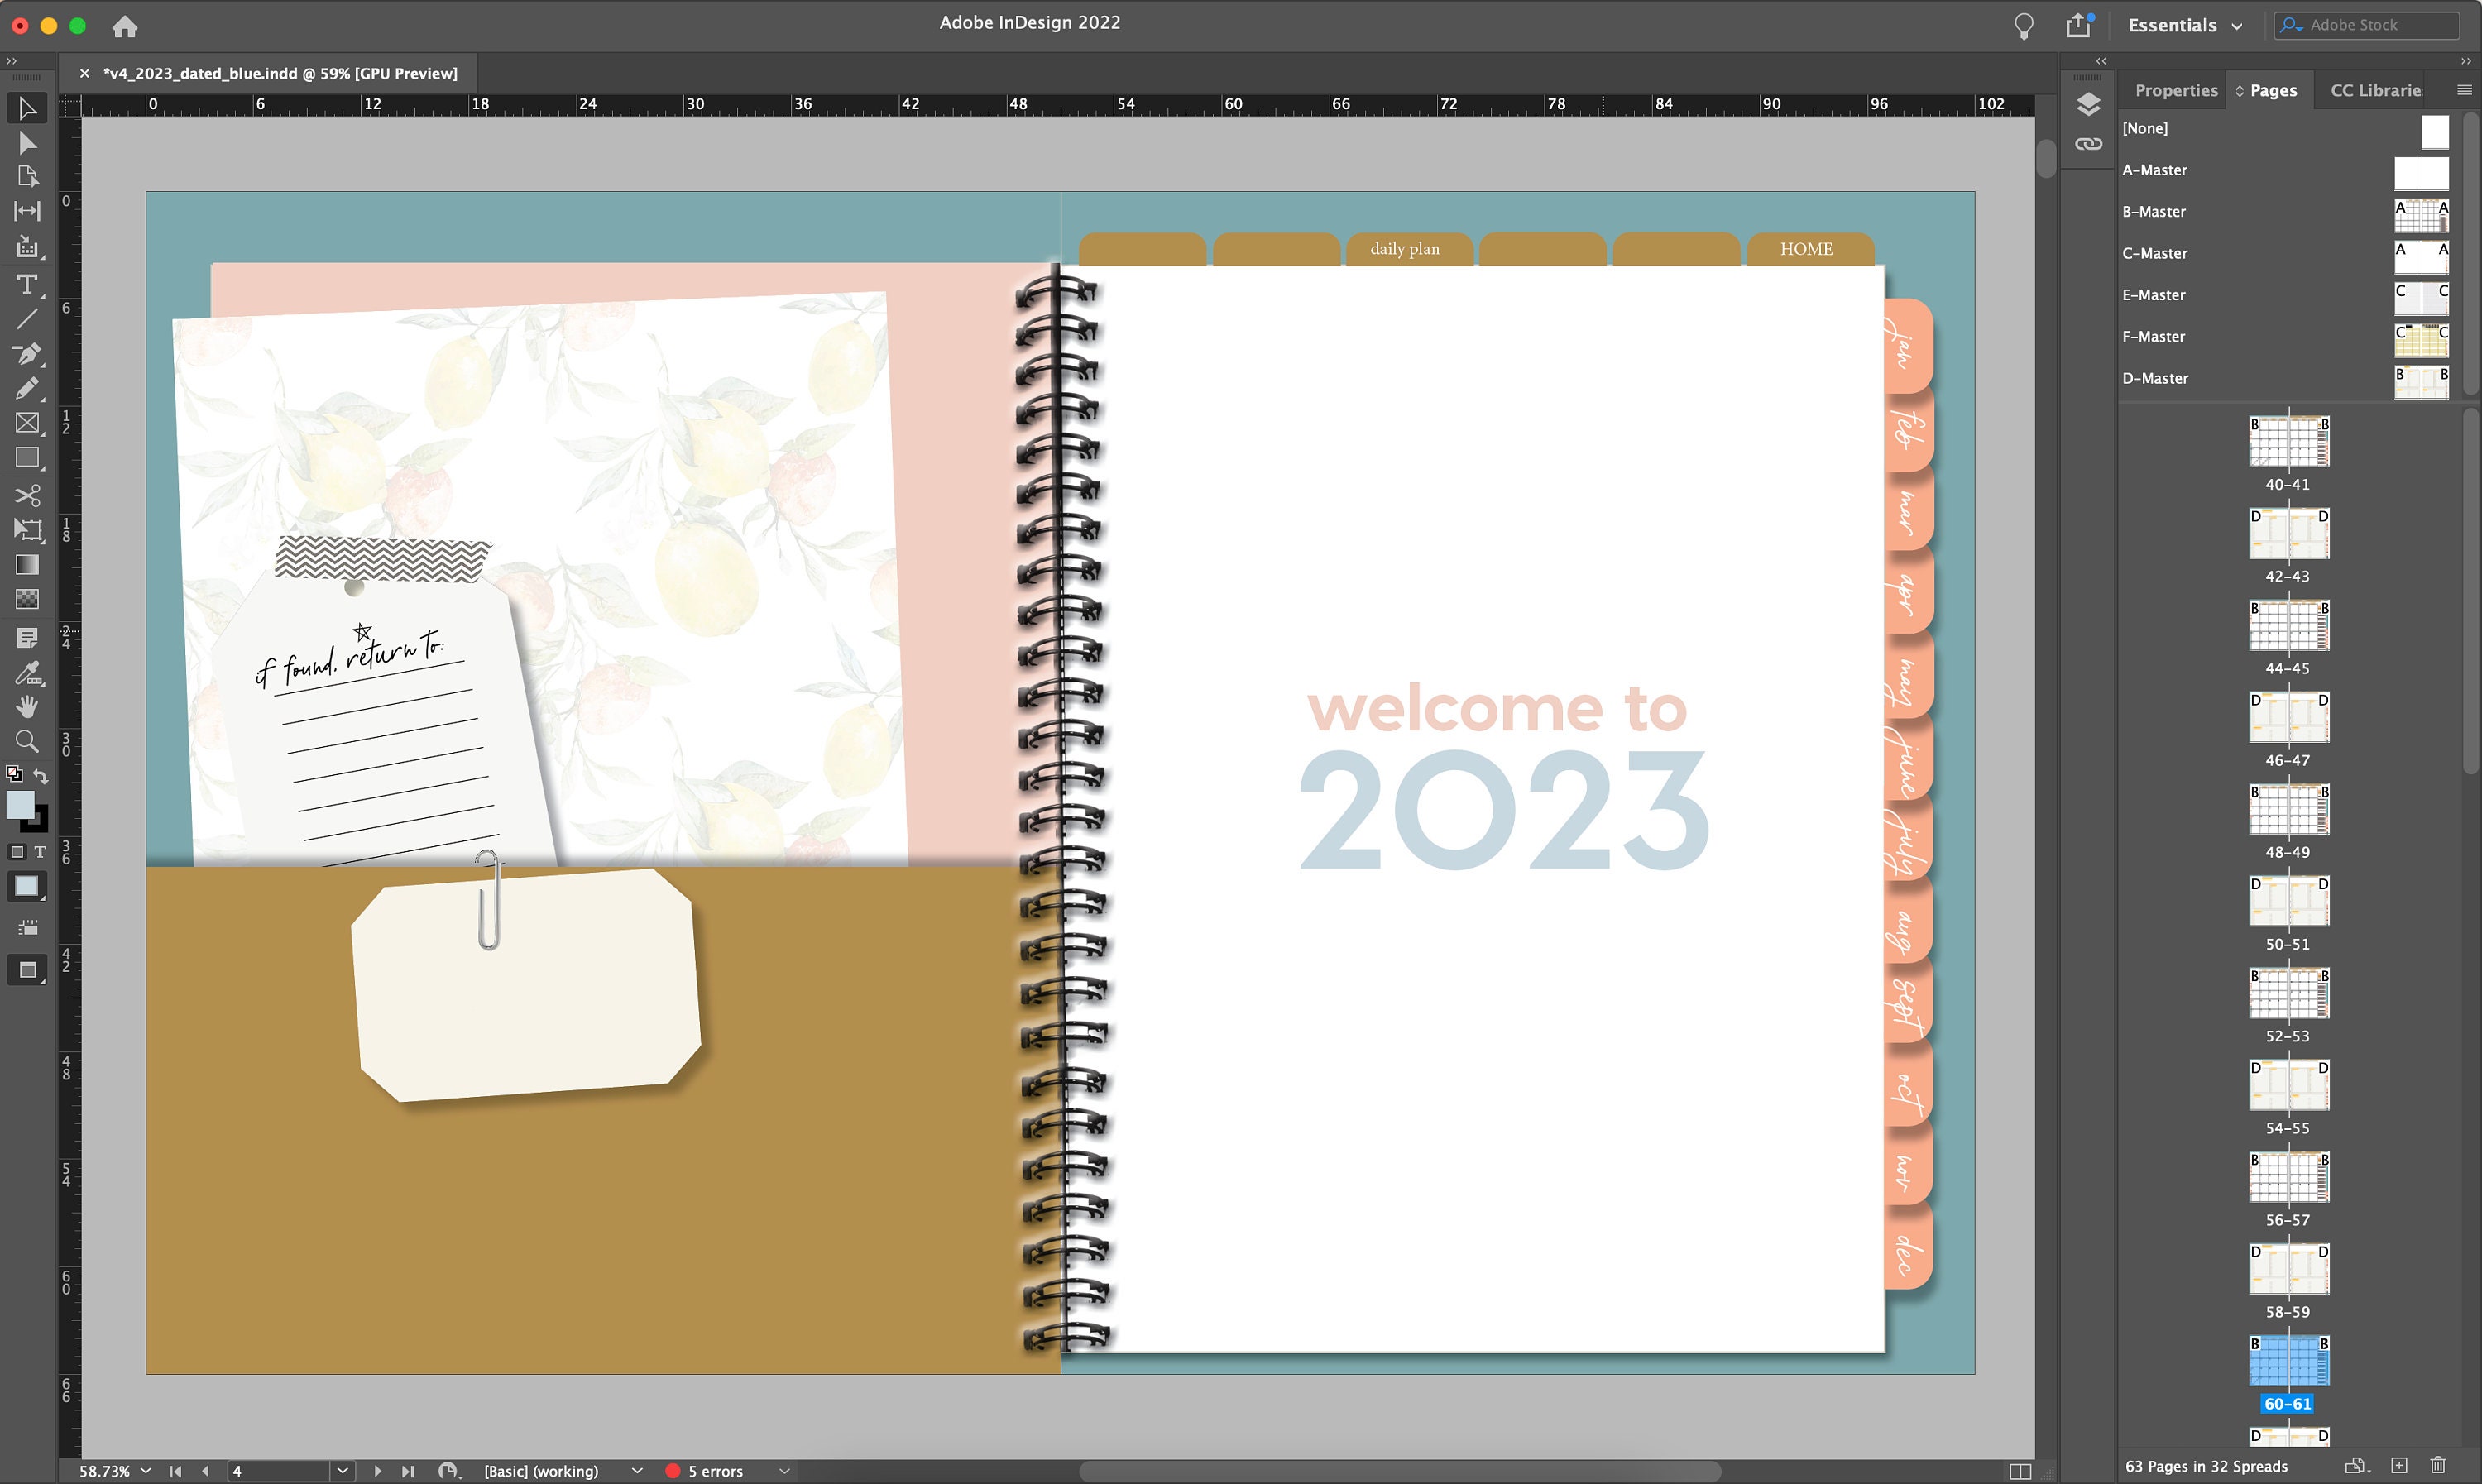Choose the Line tool

pos(27,319)
